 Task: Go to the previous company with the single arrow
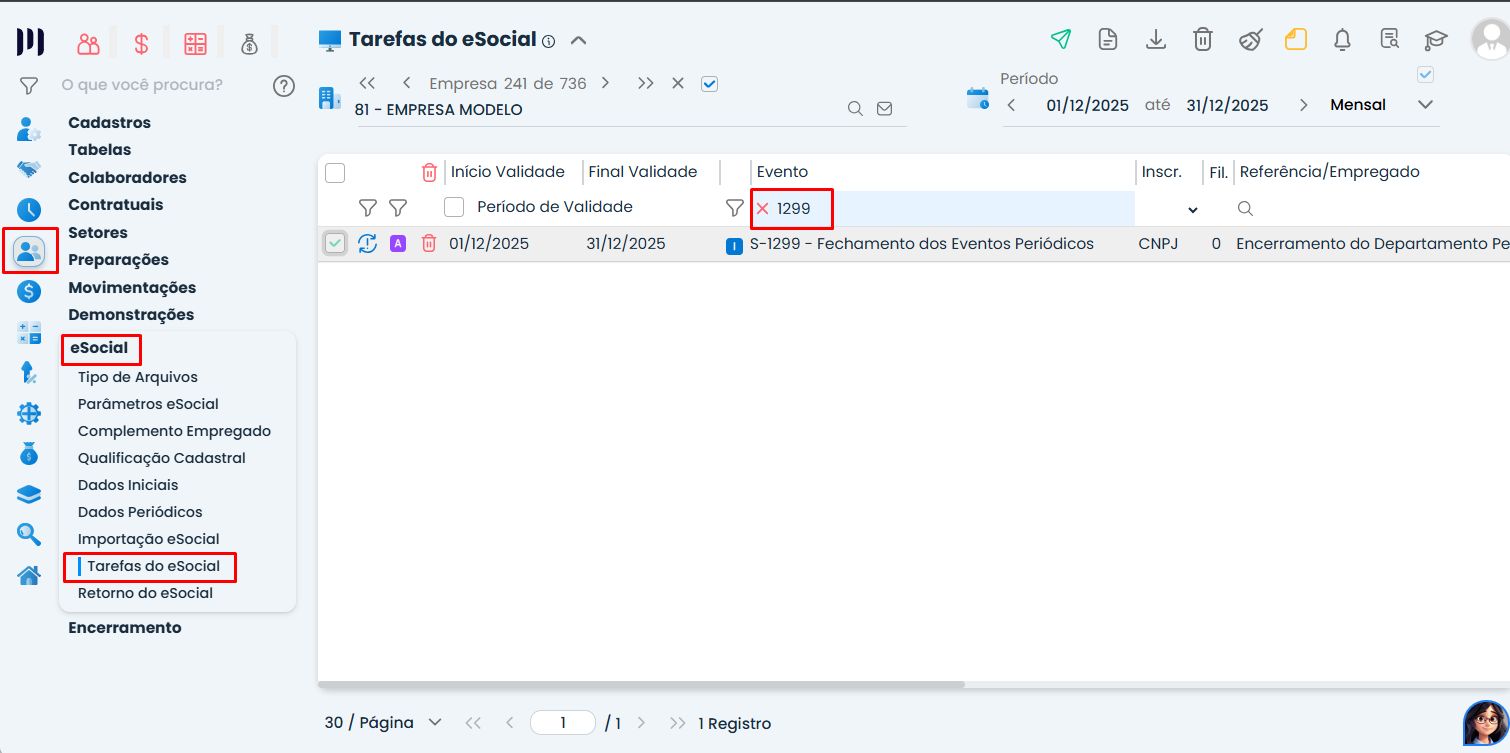click(406, 83)
